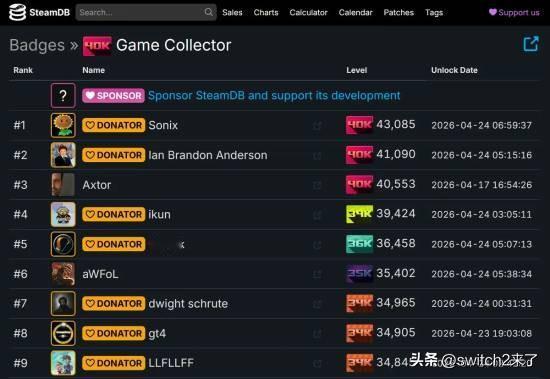Open the Patches menu item
The image size is (550, 379).
point(398,13)
